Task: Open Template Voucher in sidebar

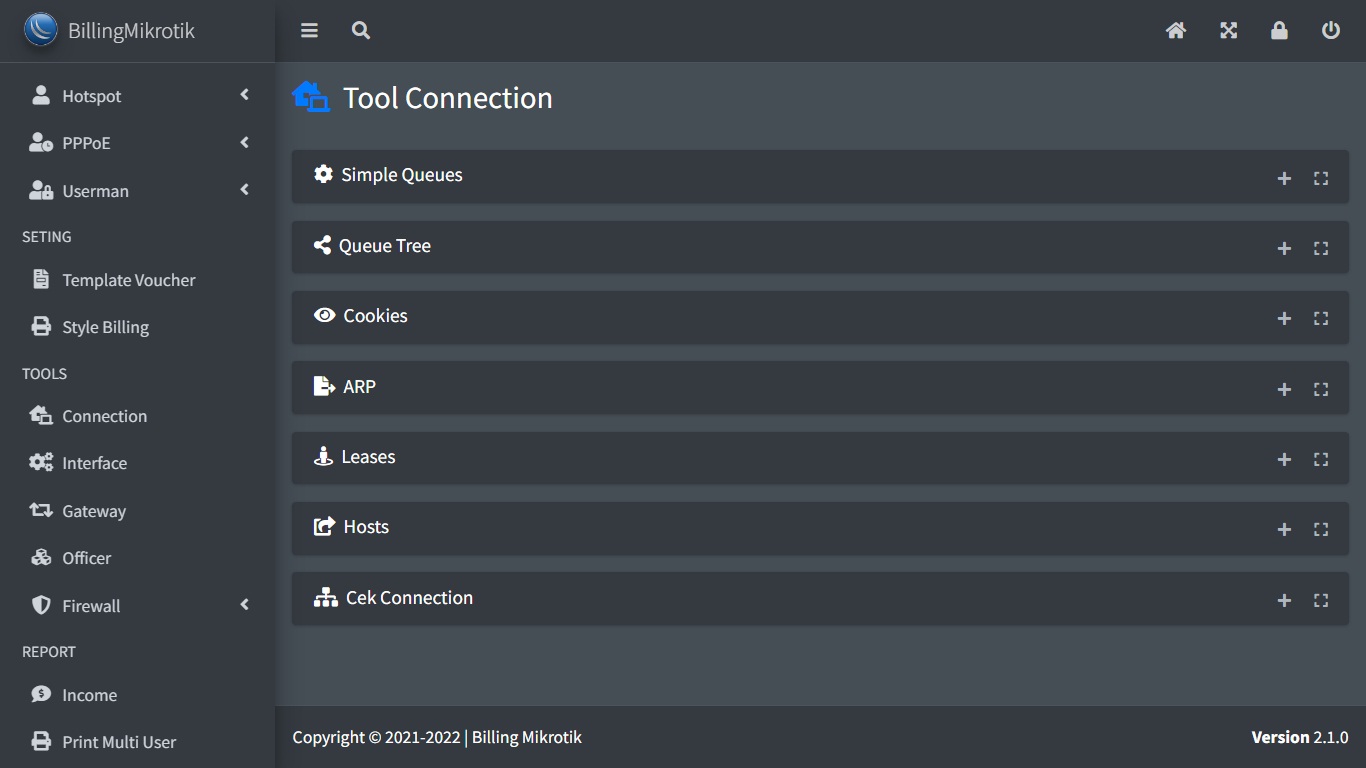Action: [128, 280]
